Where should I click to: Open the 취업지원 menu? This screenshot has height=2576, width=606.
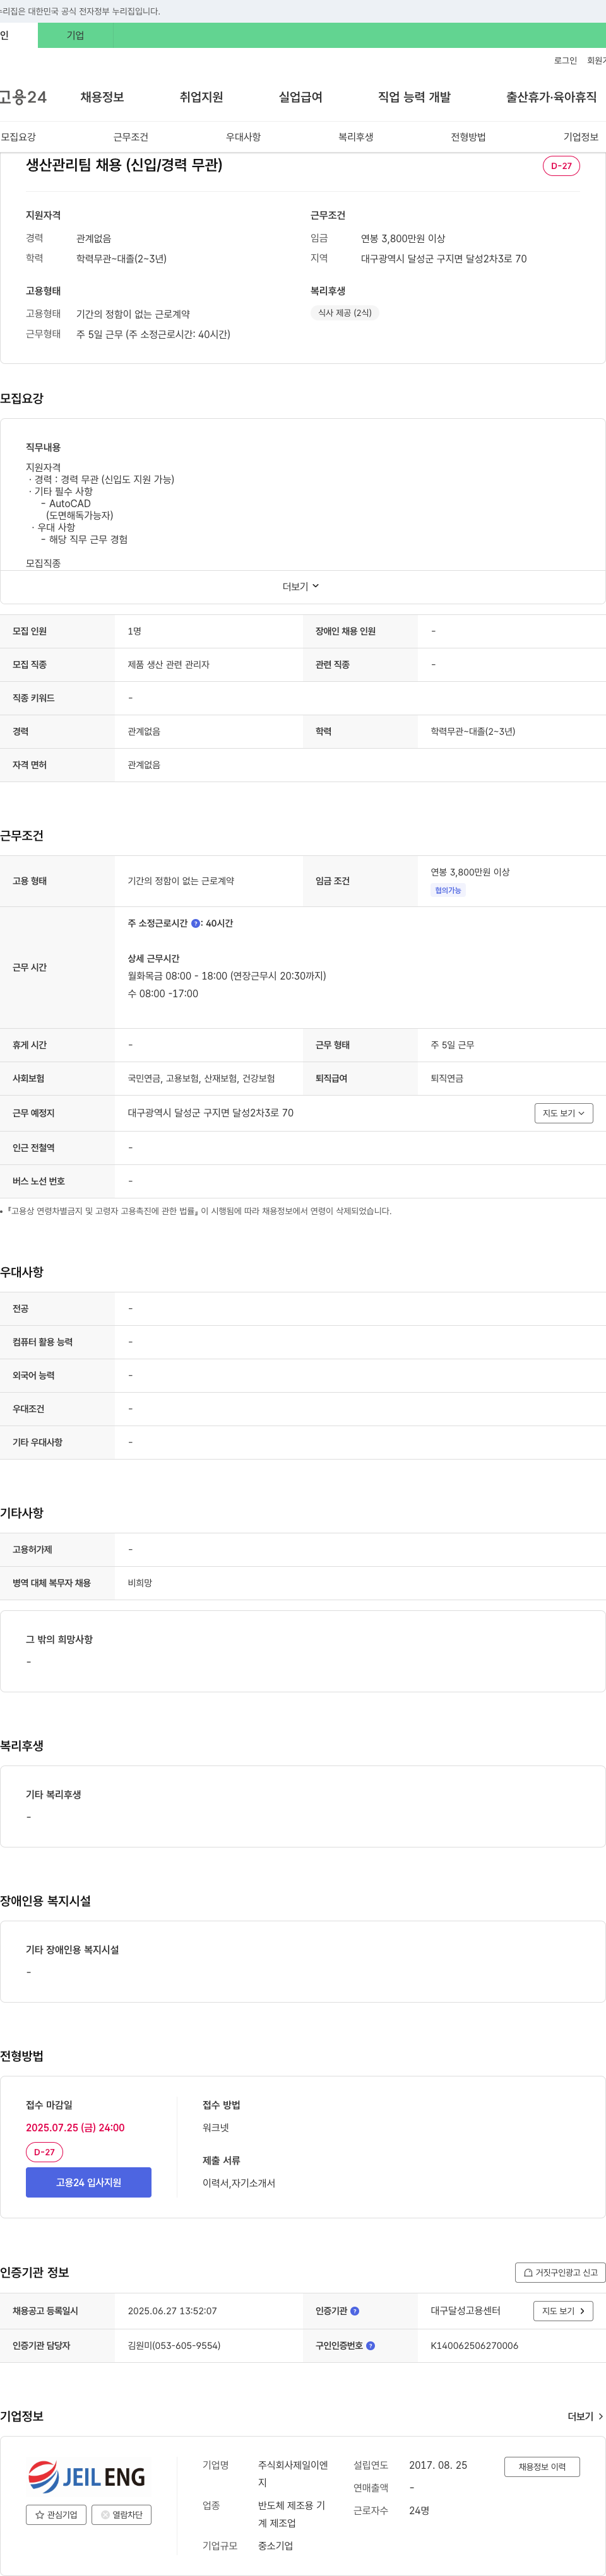tap(201, 97)
